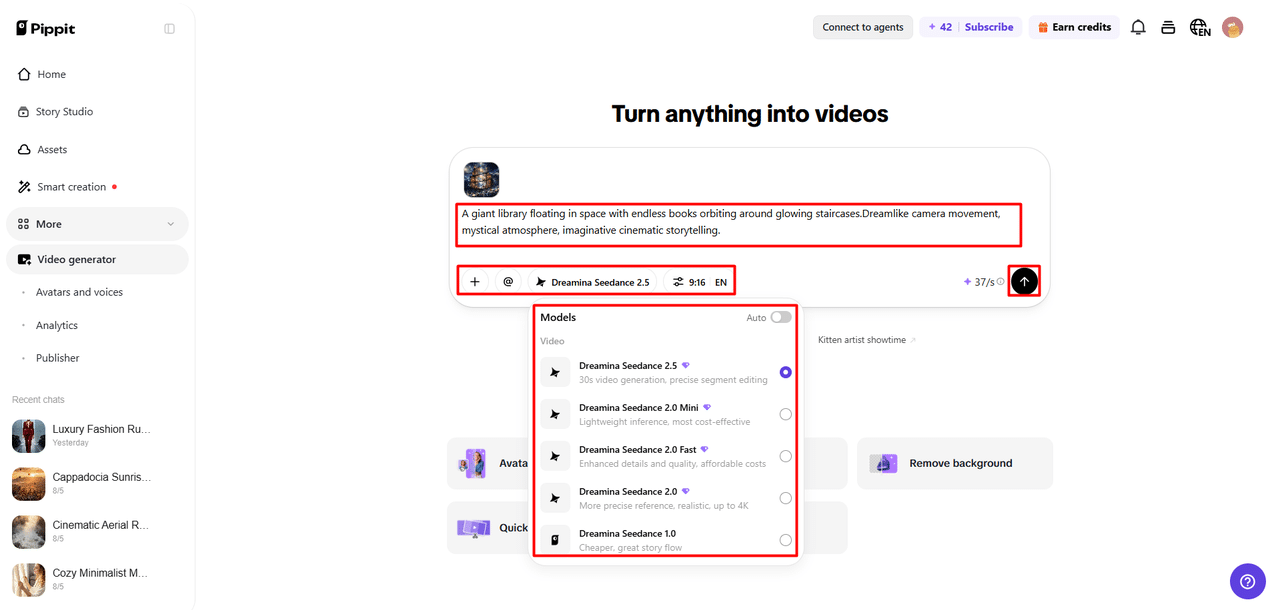The image size is (1280, 610).
Task: Click Remove background card
Action: coord(955,463)
